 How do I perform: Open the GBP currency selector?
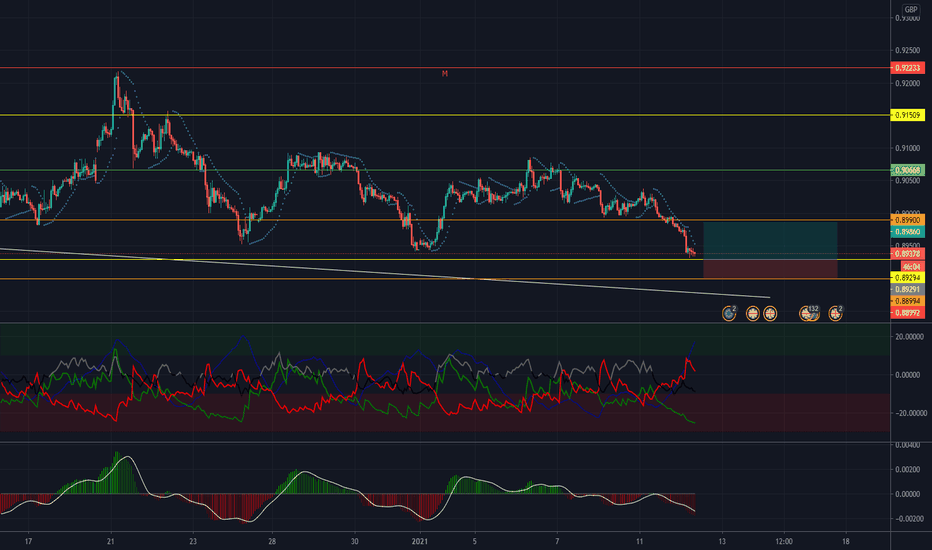point(911,9)
